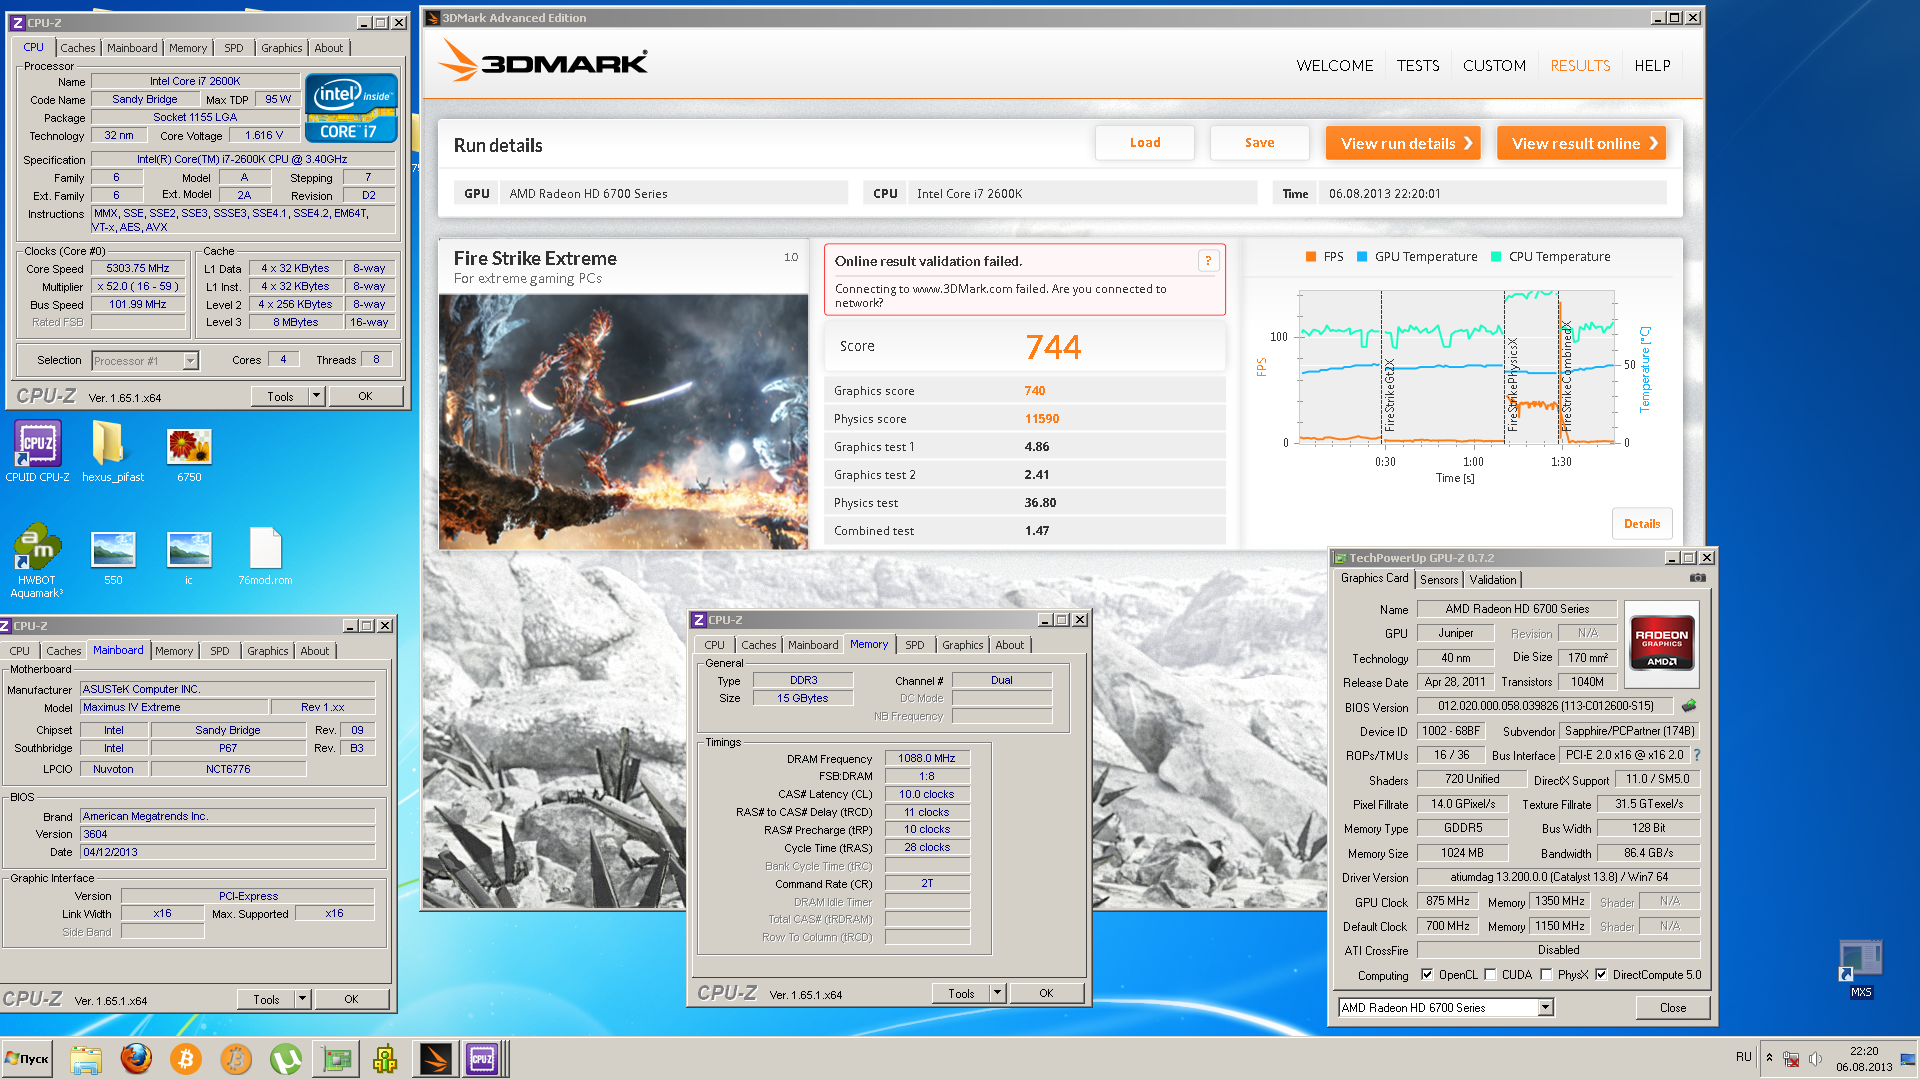The height and width of the screenshot is (1080, 1920).
Task: Open the CUSTOM tab in 3DMark
Action: click(1494, 66)
